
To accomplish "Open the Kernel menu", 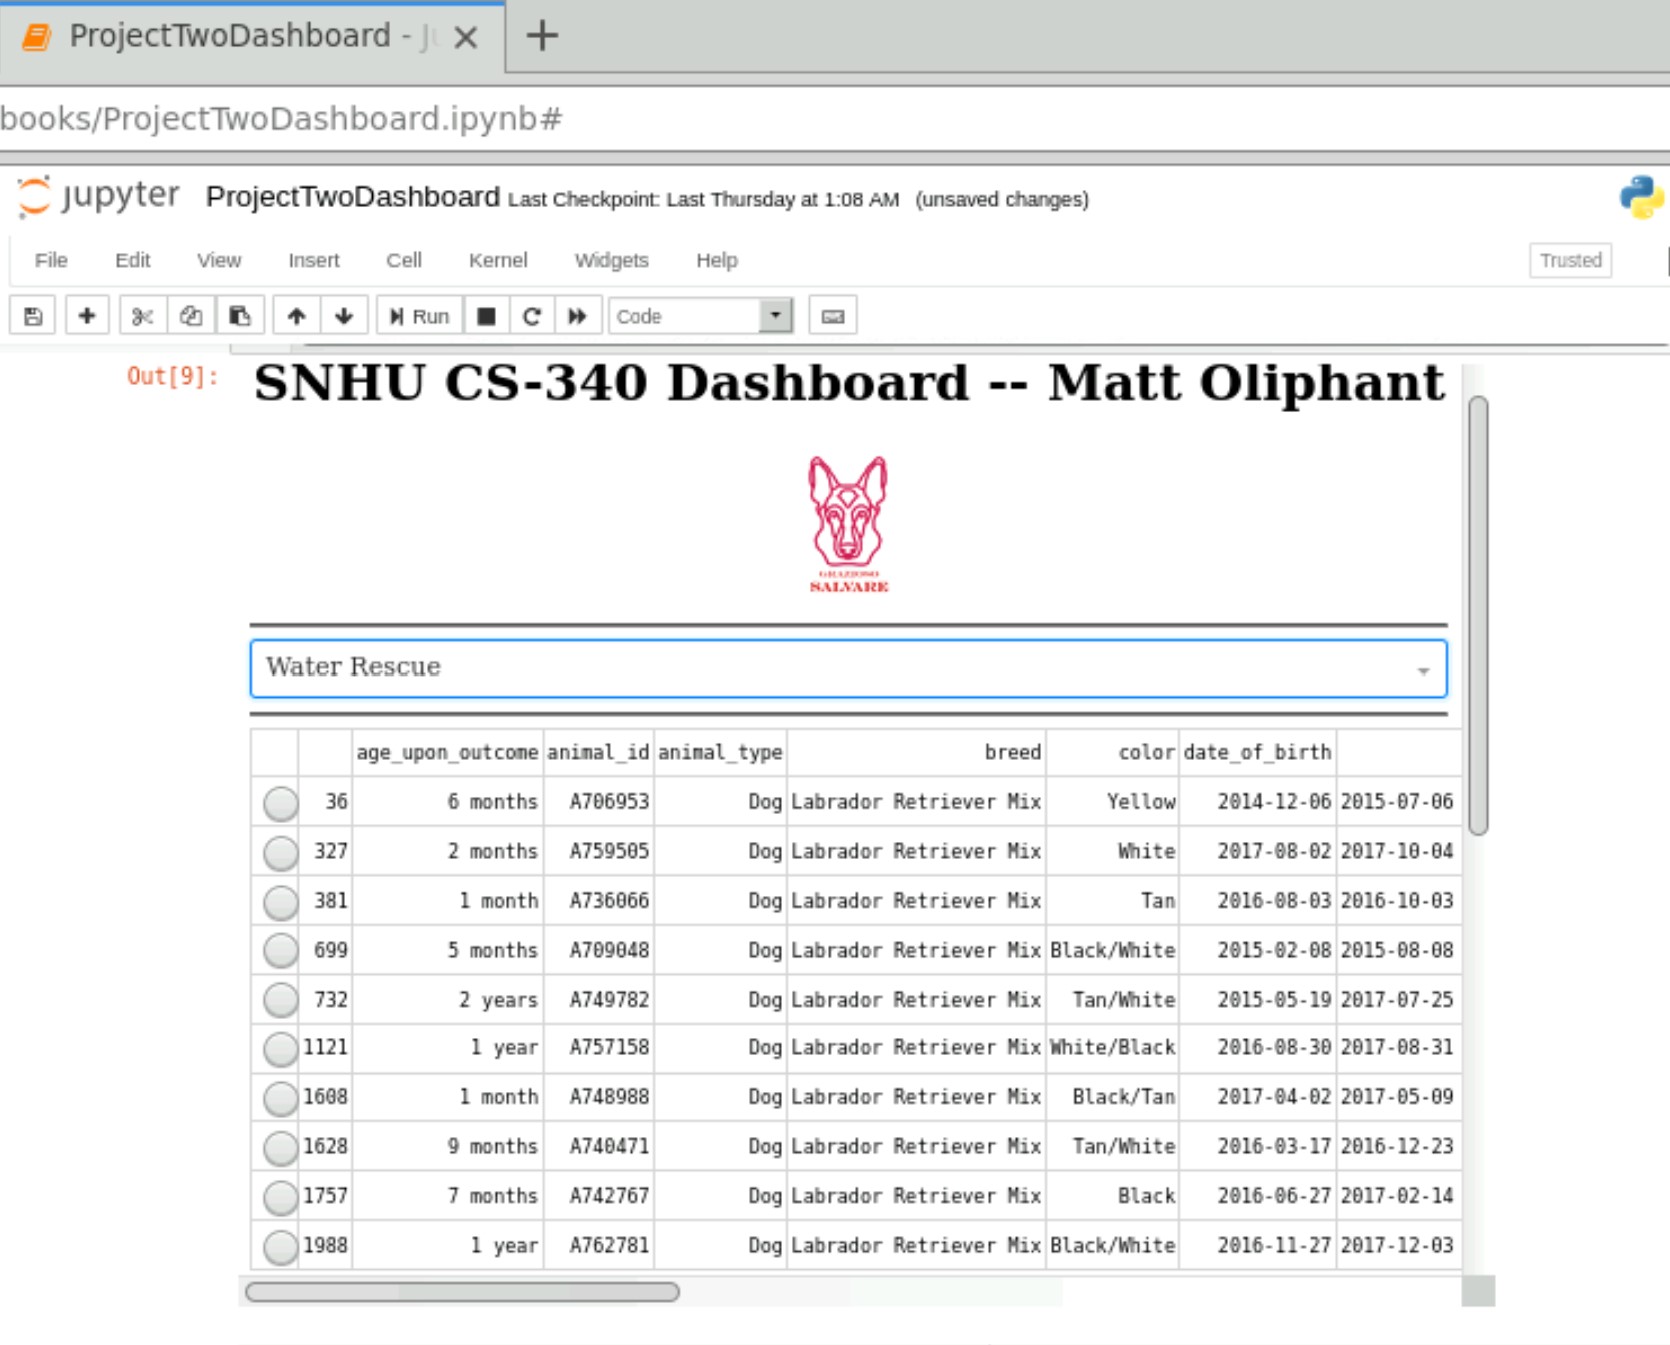I will tap(498, 260).
